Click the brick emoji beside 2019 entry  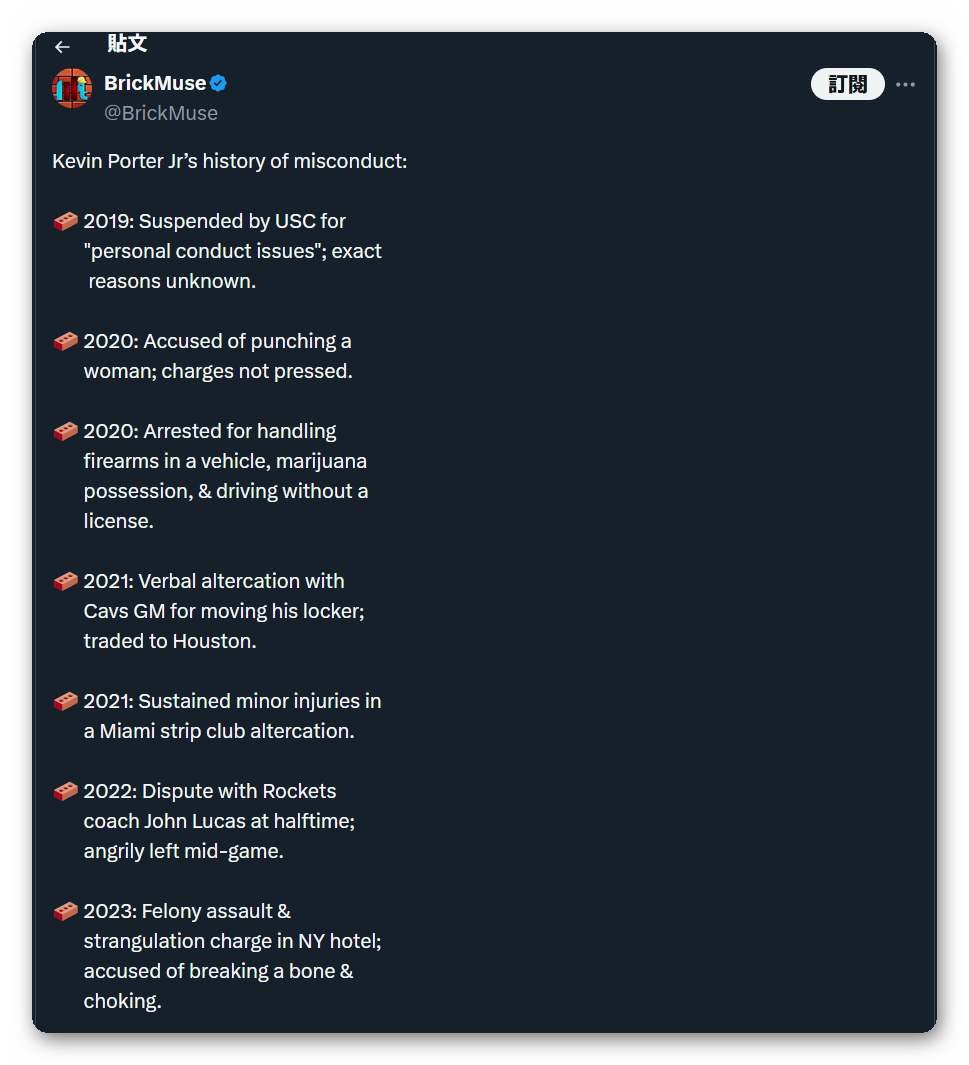[66, 221]
